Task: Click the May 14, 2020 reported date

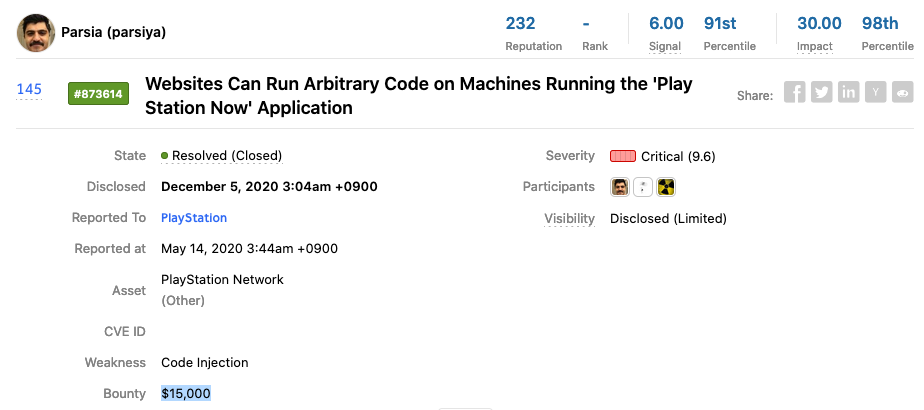Action: [249, 249]
